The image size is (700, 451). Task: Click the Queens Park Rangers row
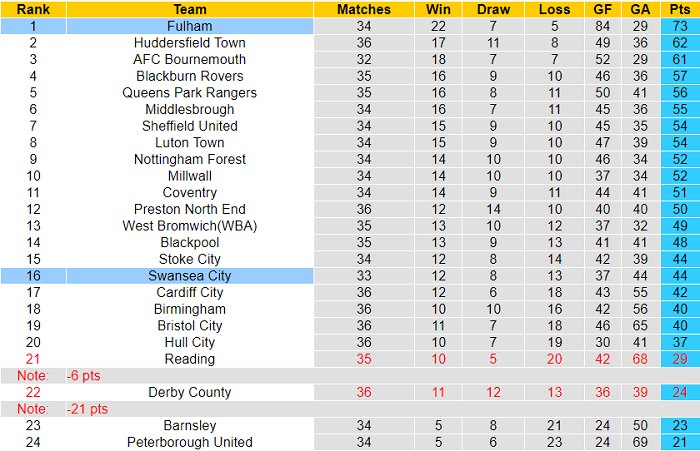pyautogui.click(x=189, y=93)
